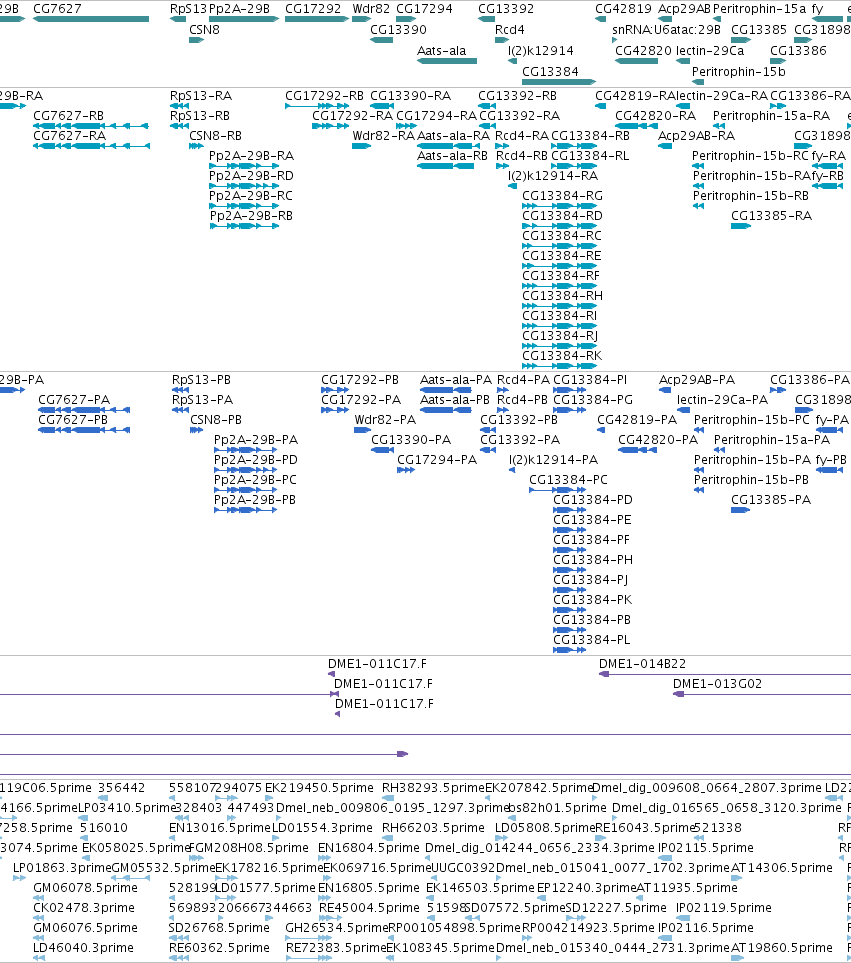Click the CG17294 gene label
The width and height of the screenshot is (851, 963).
tap(424, 9)
